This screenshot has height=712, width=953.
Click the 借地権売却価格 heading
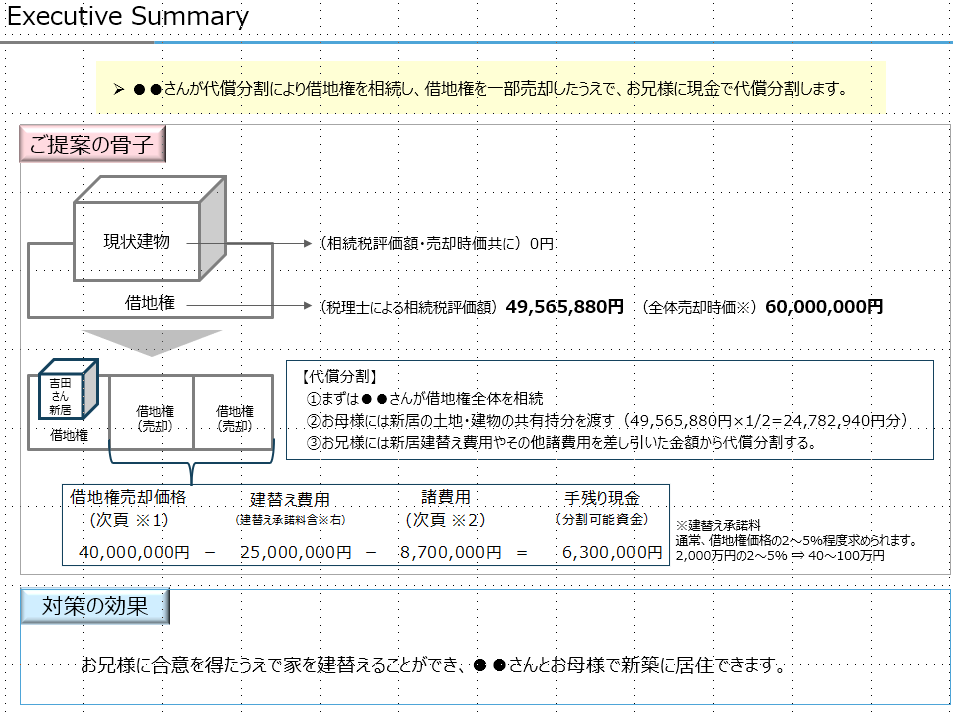point(128,497)
